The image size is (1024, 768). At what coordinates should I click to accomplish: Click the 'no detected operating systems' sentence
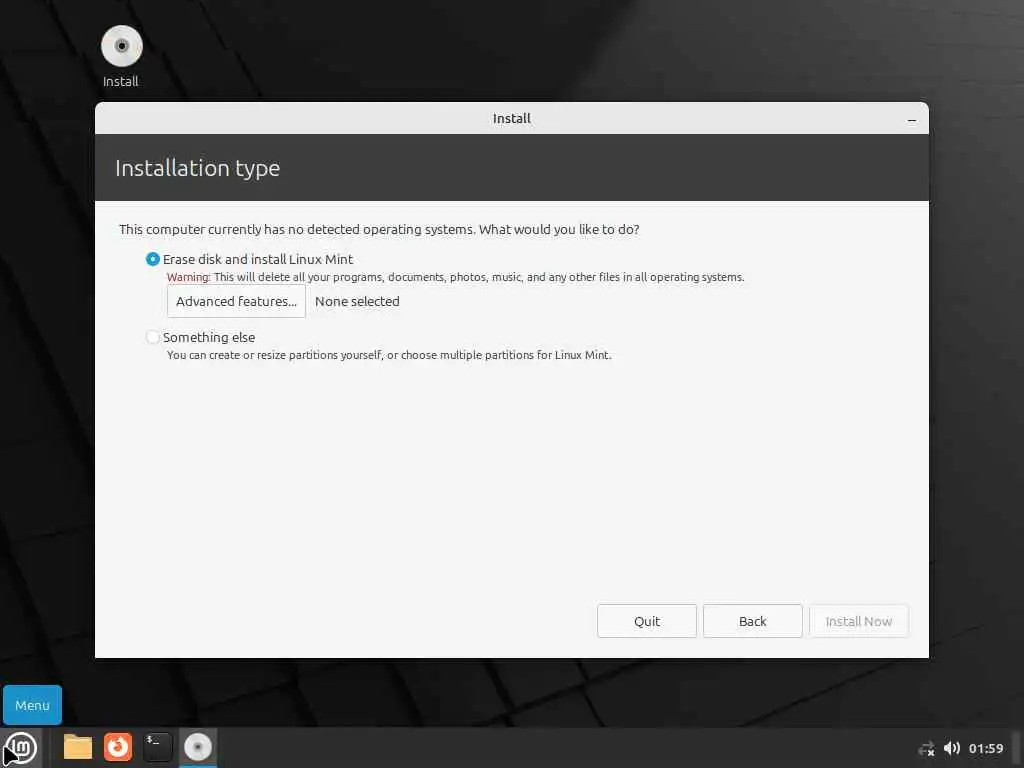coord(379,229)
